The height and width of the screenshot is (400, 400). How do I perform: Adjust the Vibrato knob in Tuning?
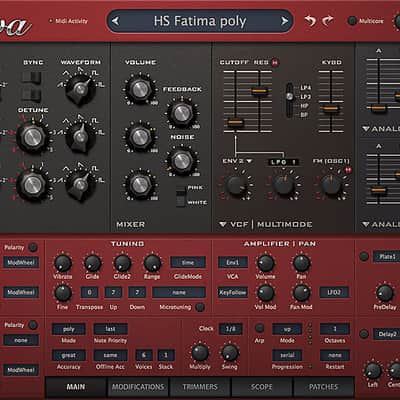click(63, 263)
